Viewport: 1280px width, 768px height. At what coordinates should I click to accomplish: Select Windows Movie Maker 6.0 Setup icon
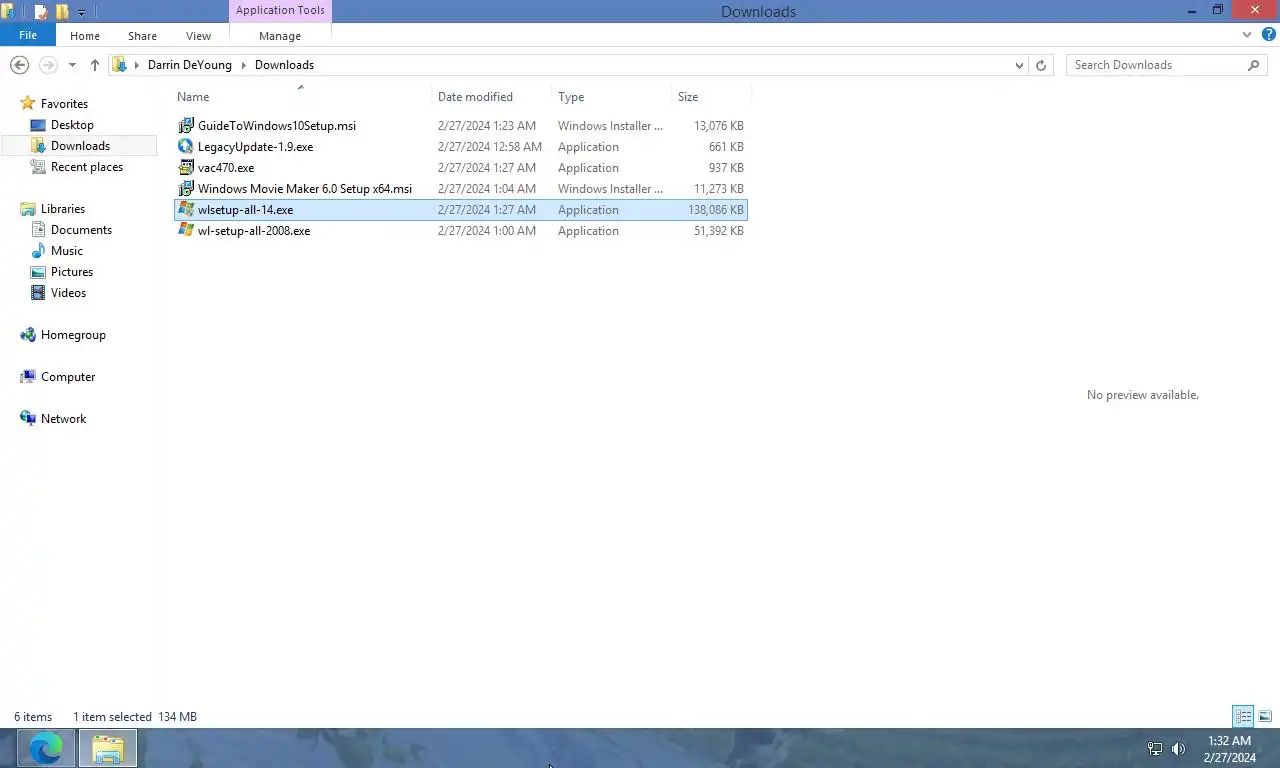[x=186, y=189]
